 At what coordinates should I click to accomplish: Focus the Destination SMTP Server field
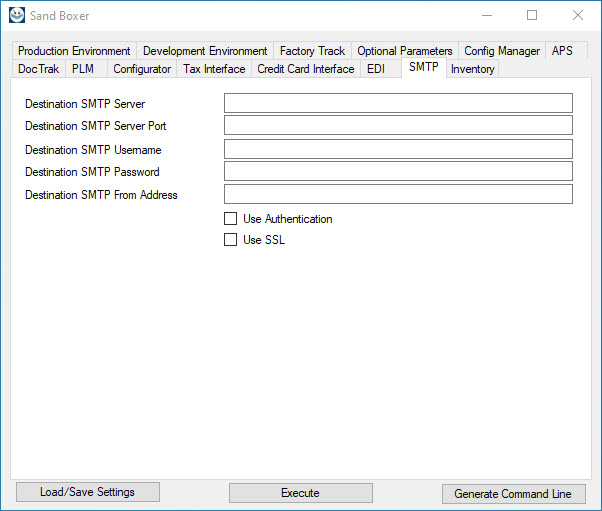point(398,103)
